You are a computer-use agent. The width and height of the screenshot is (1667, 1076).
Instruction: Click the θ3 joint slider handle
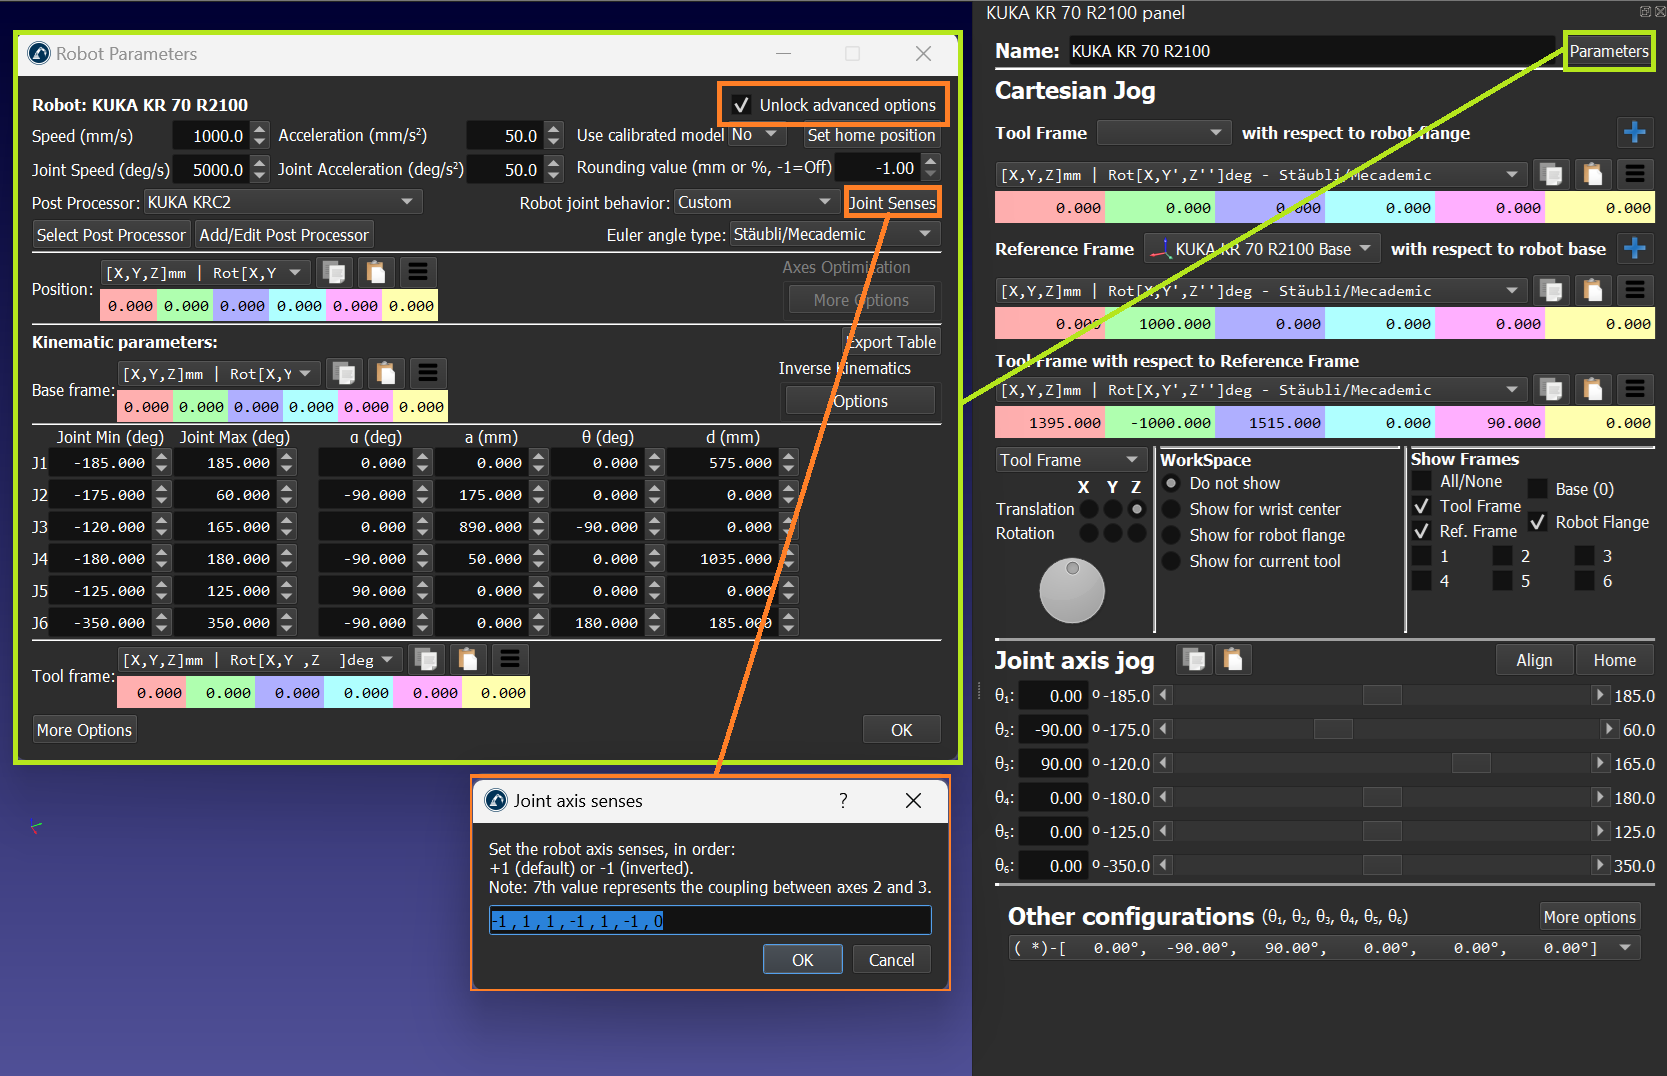click(1470, 764)
